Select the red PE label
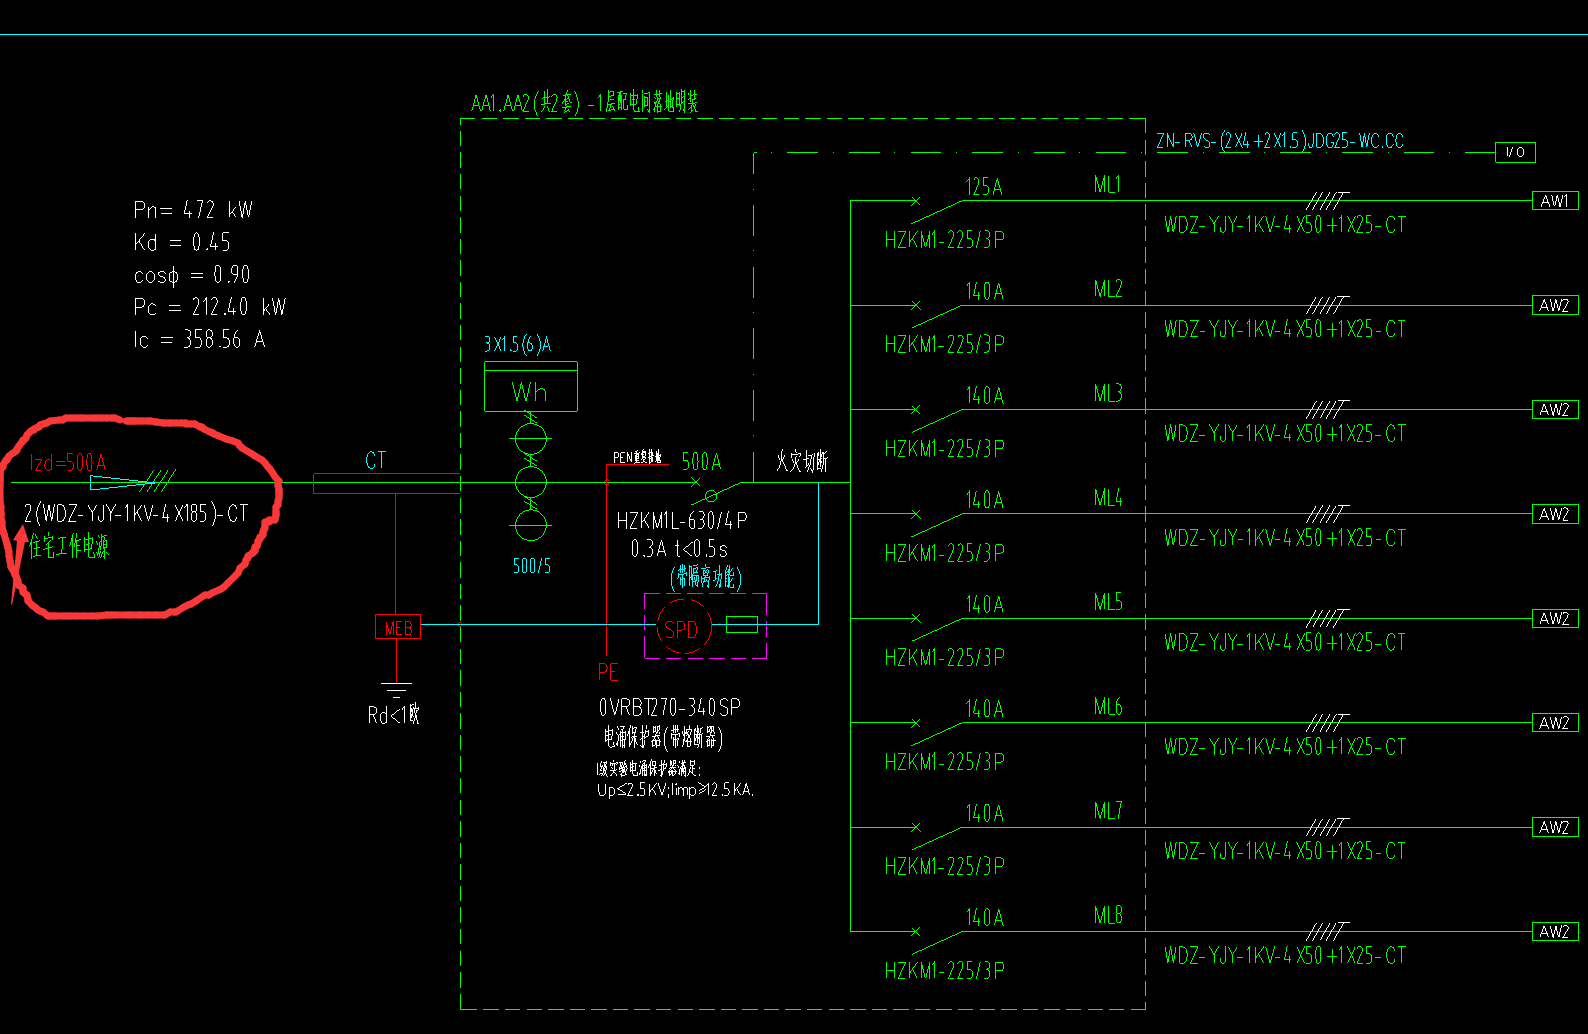This screenshot has height=1034, width=1588. pos(608,672)
